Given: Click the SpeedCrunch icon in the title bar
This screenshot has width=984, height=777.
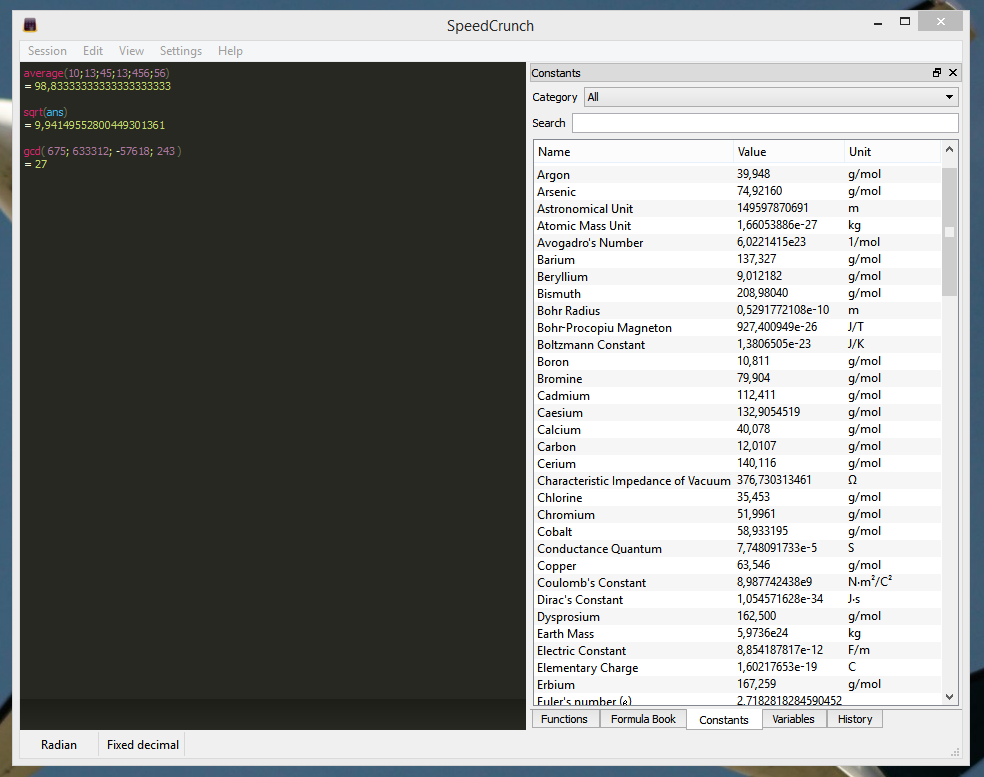Looking at the screenshot, I should (x=29, y=21).
